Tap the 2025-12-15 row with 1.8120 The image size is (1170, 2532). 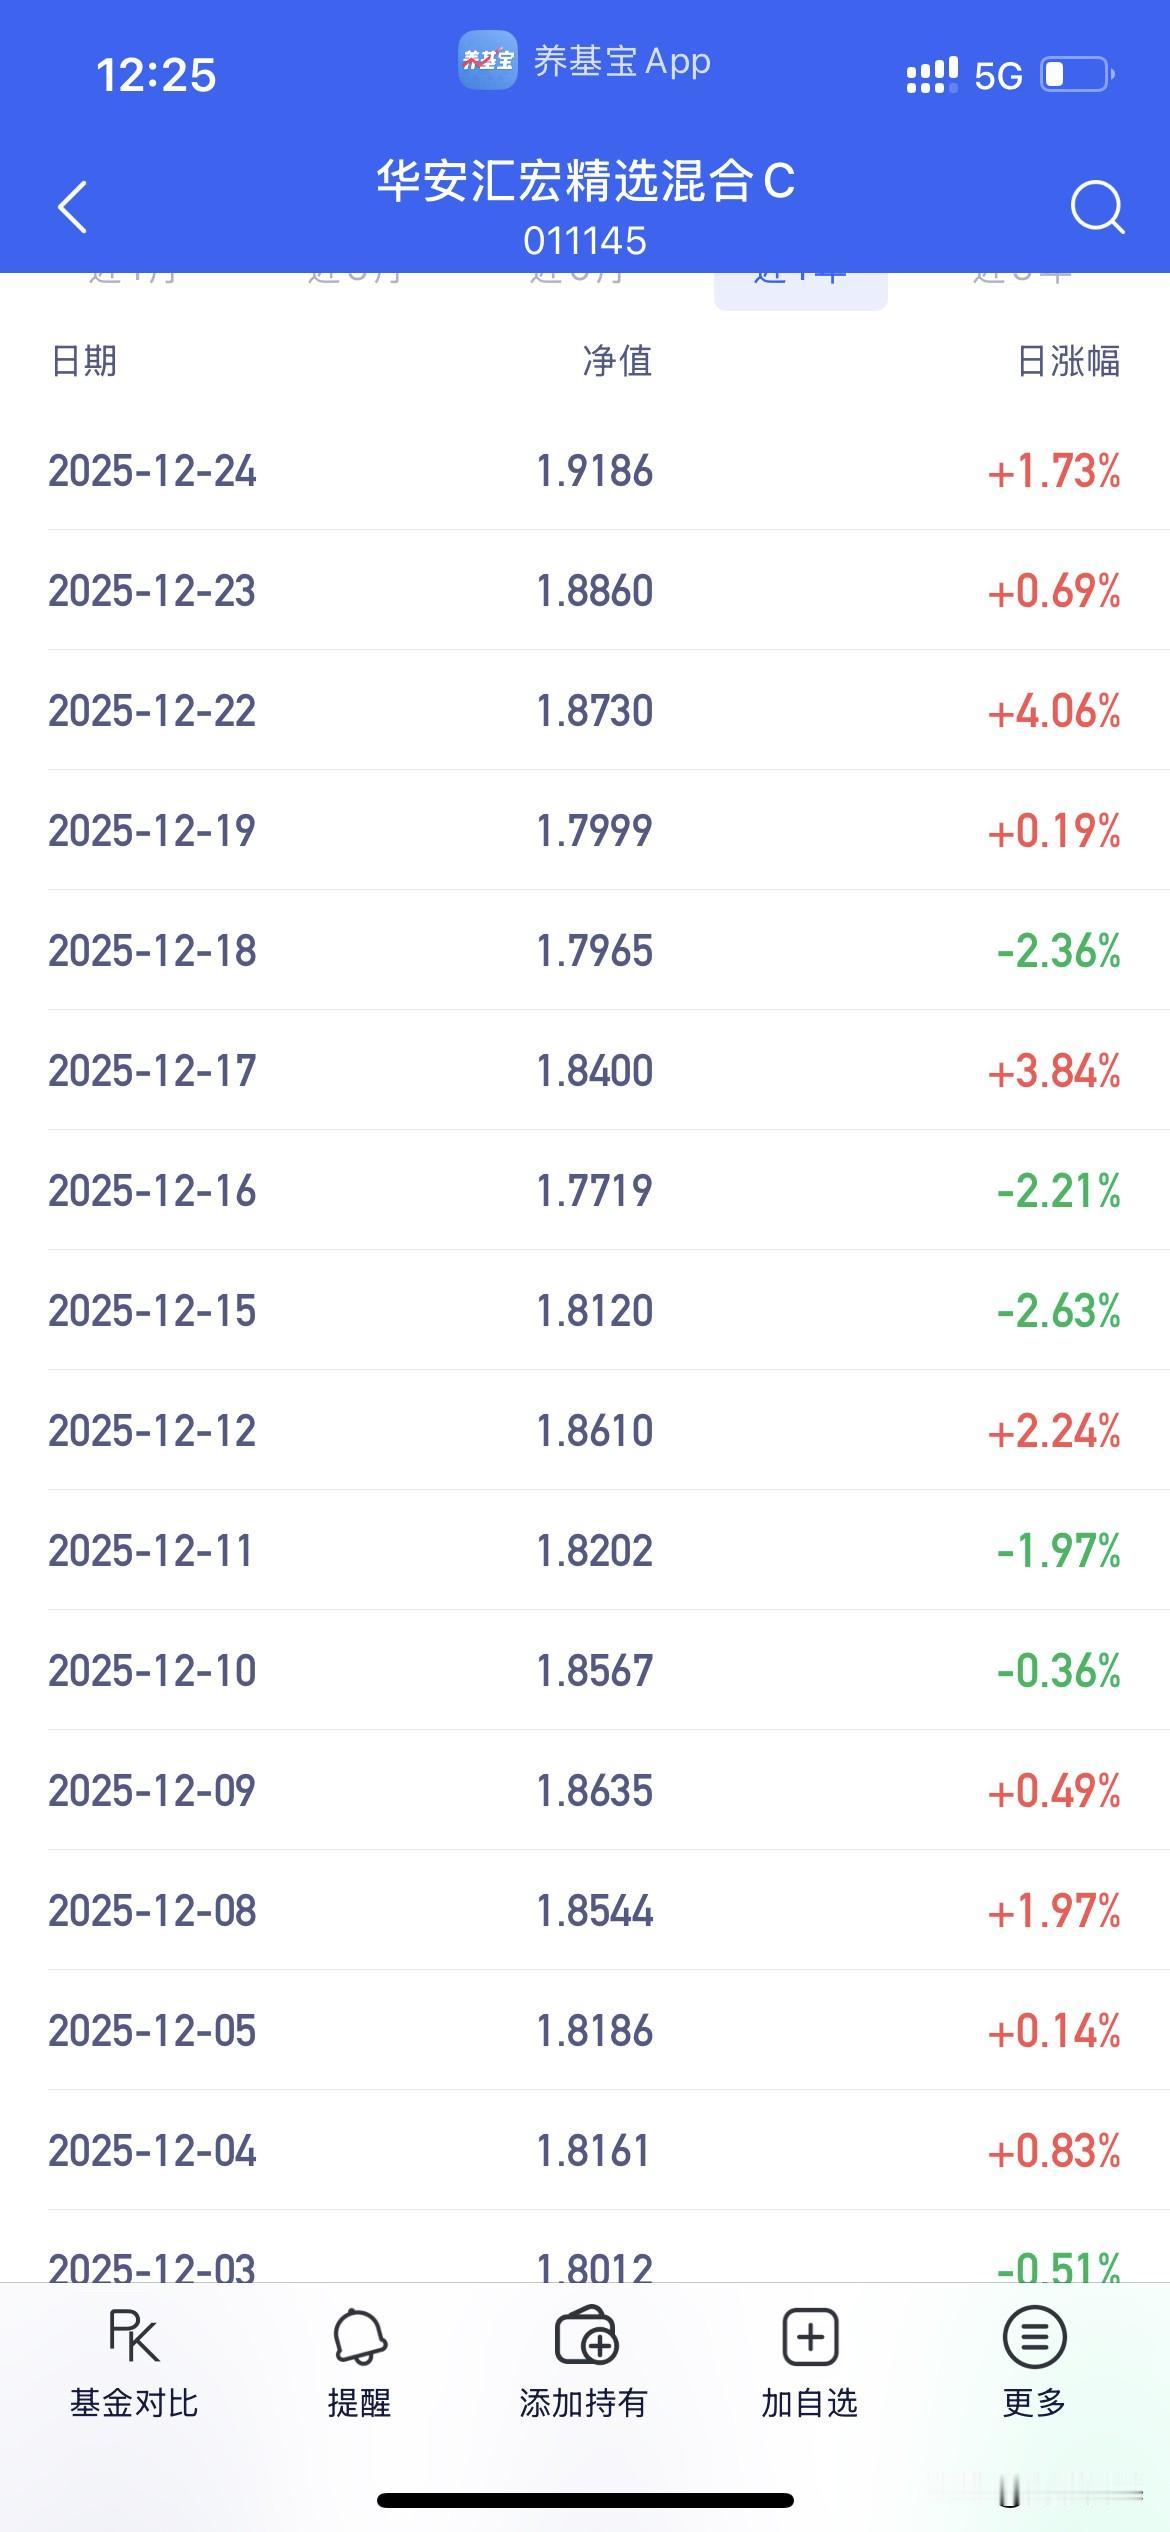coord(585,1311)
